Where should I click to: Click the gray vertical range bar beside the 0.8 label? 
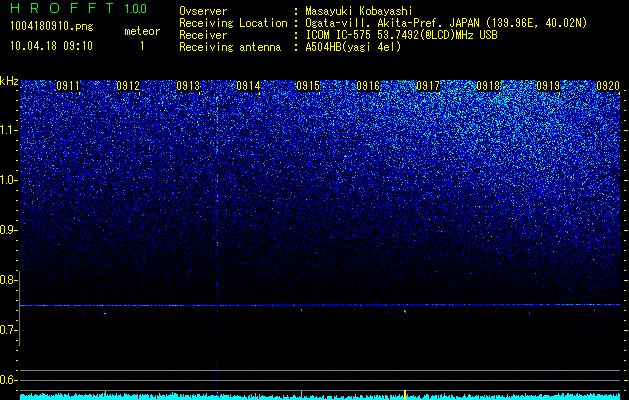(x=20, y=308)
